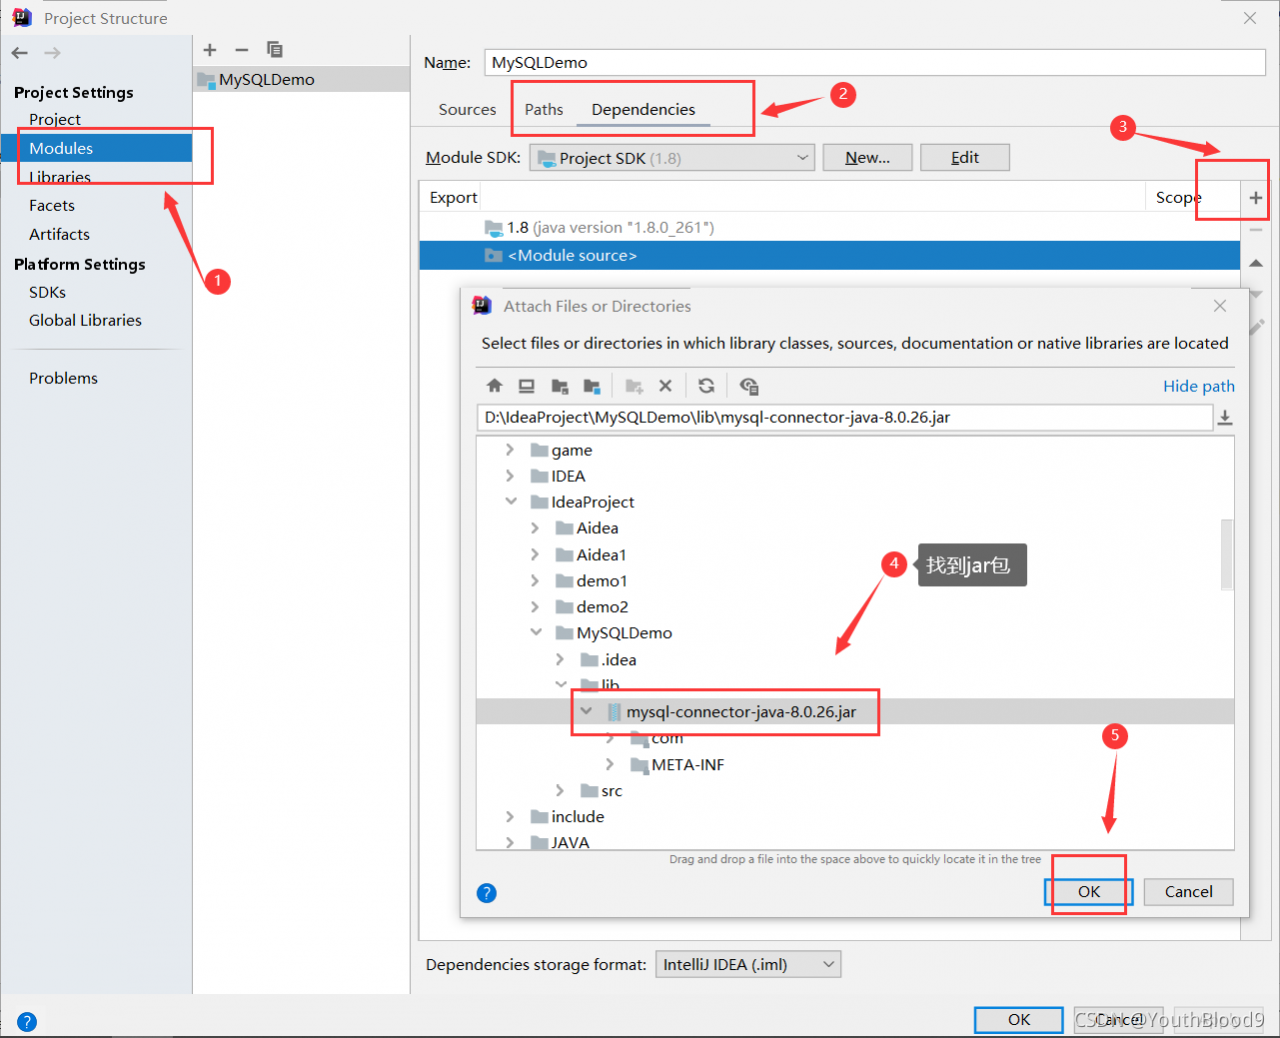Expand the include folder
Image resolution: width=1280 pixels, height=1038 pixels.
click(510, 816)
